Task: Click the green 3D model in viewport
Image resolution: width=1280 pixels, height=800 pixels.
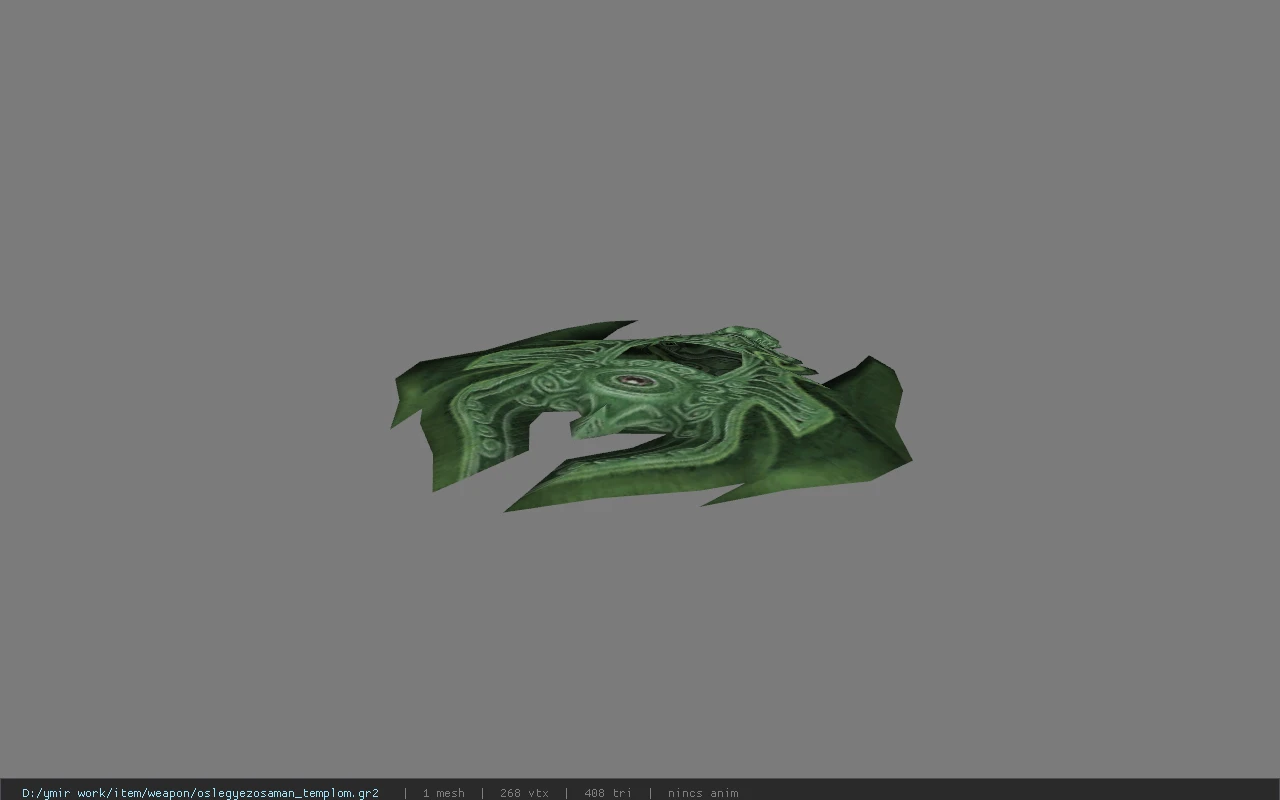Action: point(650,415)
